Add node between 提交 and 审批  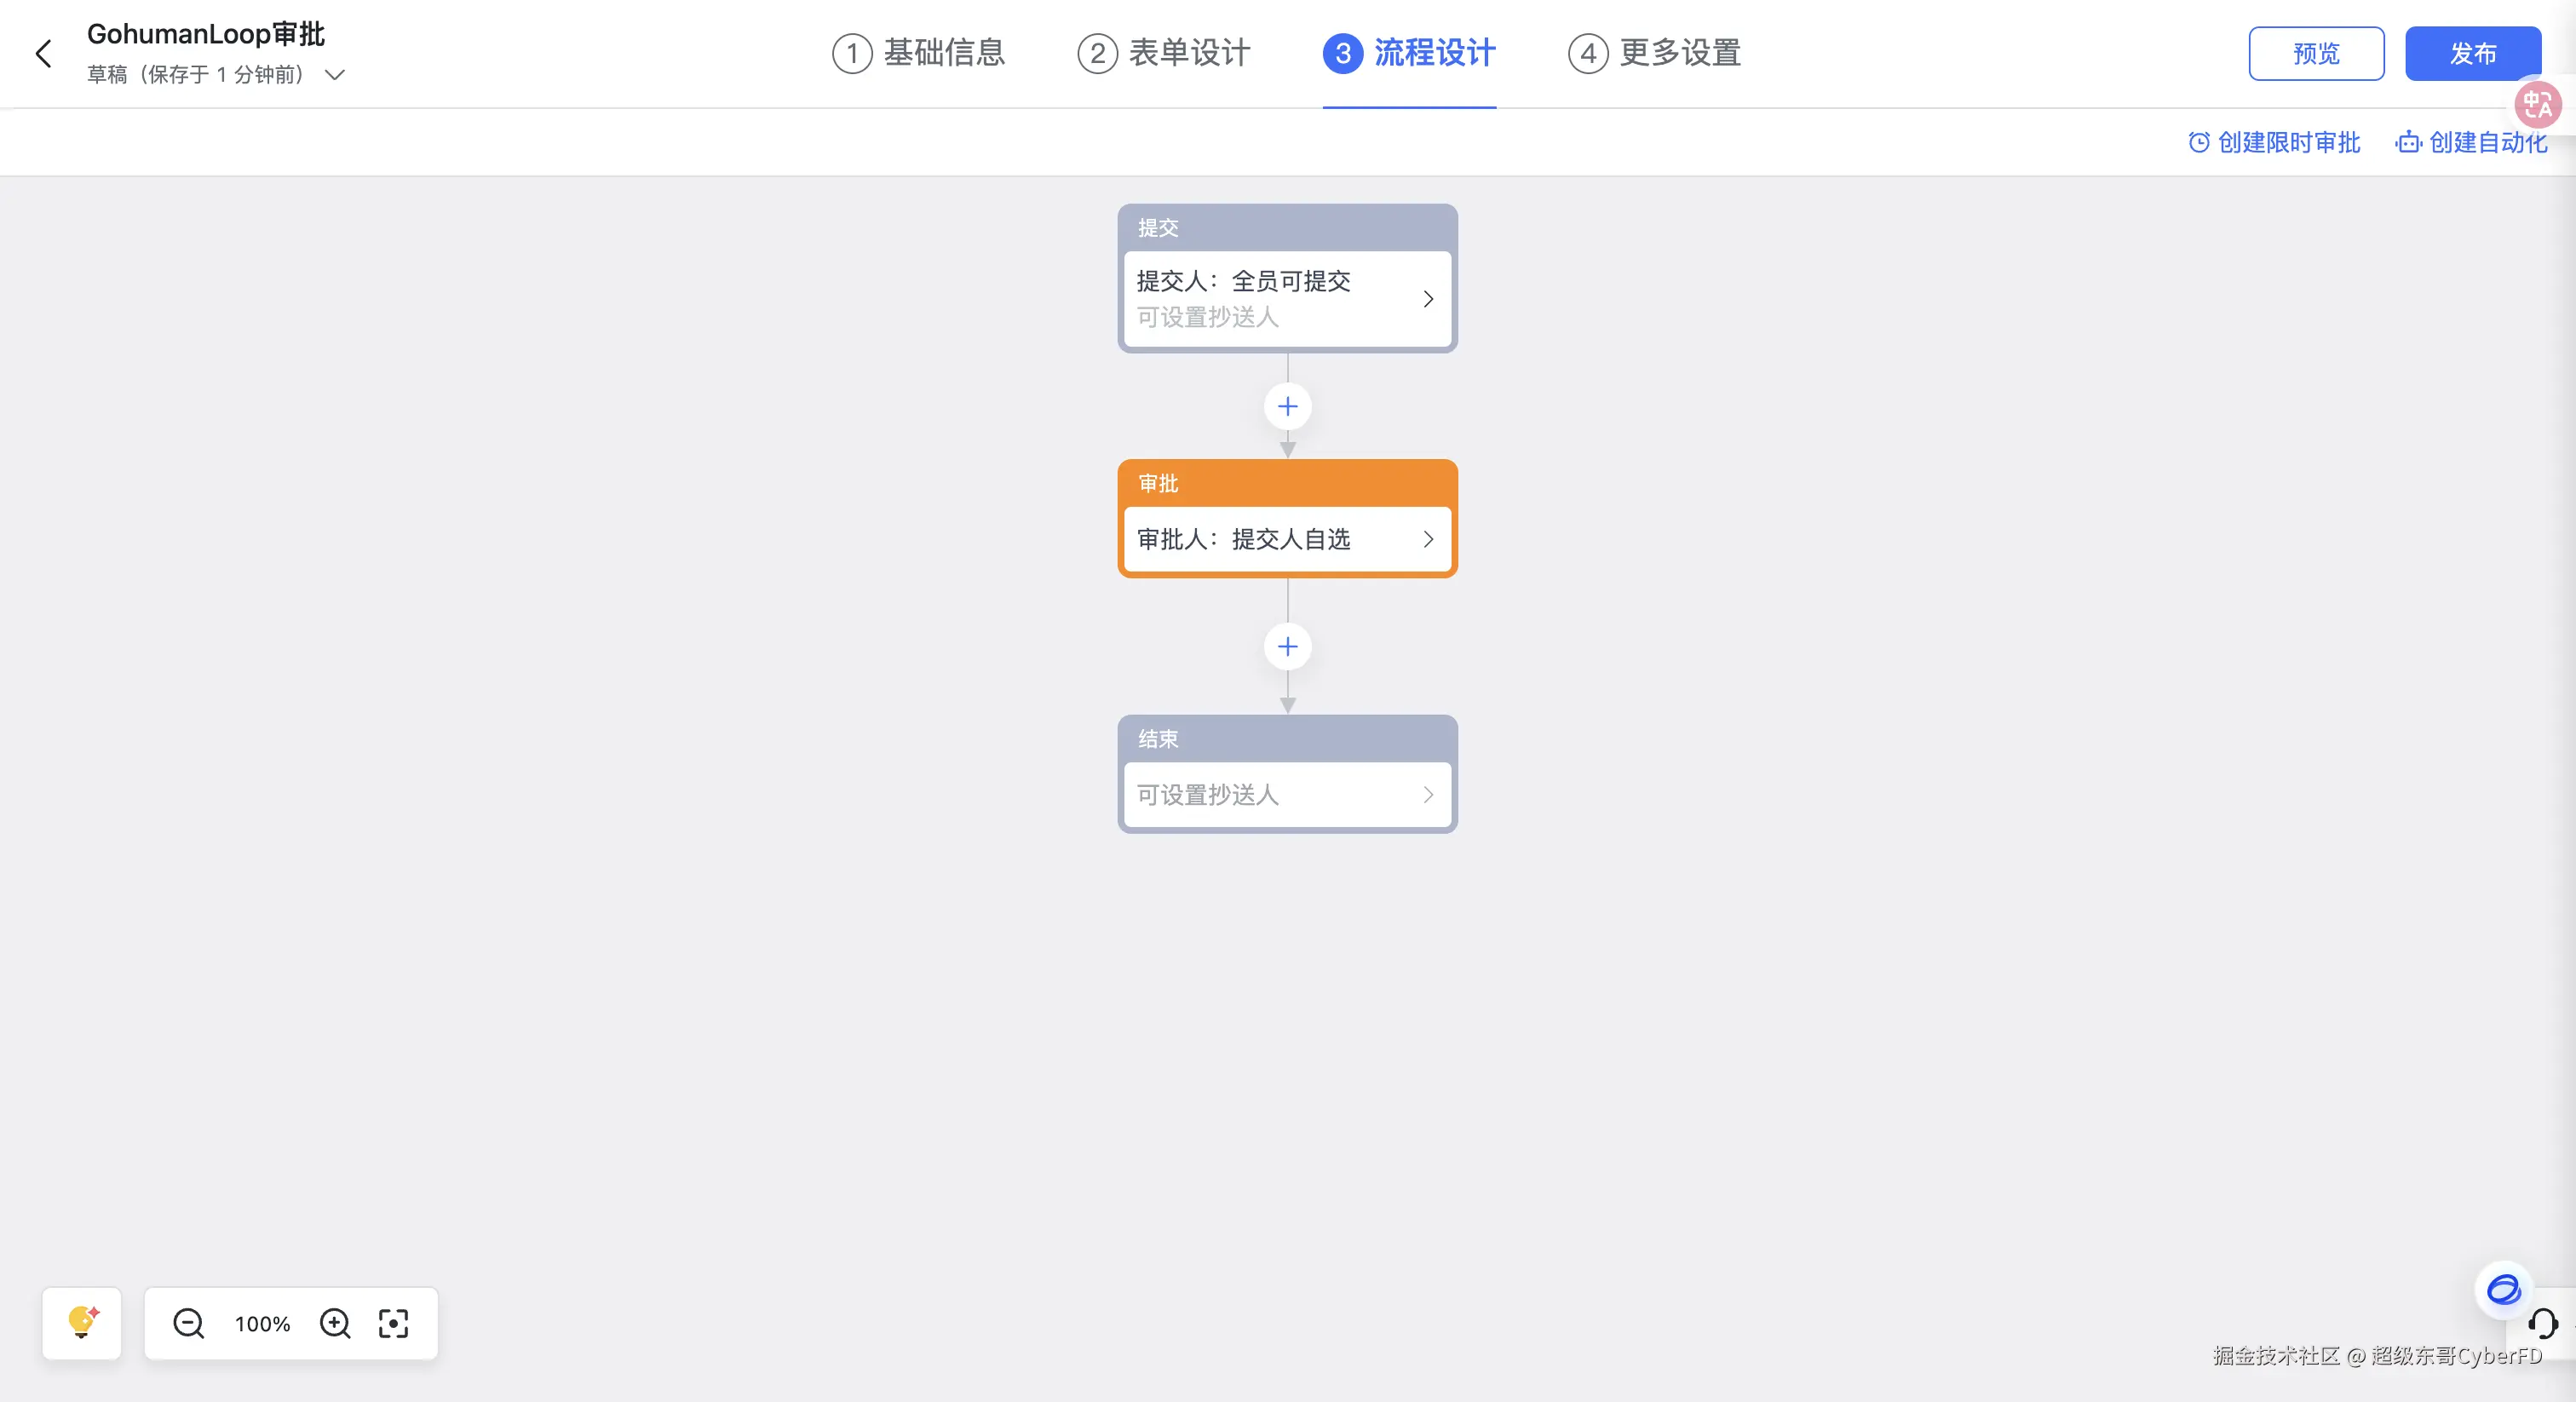[x=1288, y=407]
